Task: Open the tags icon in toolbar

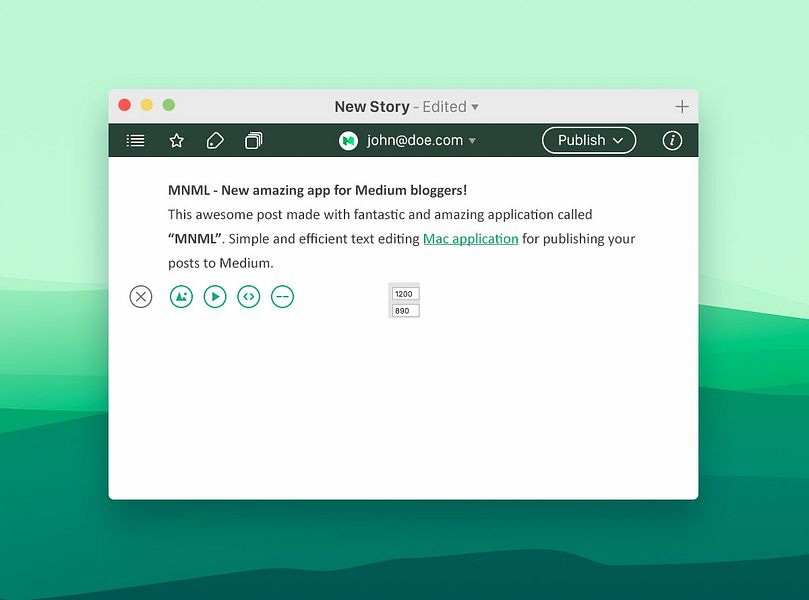Action: [215, 140]
